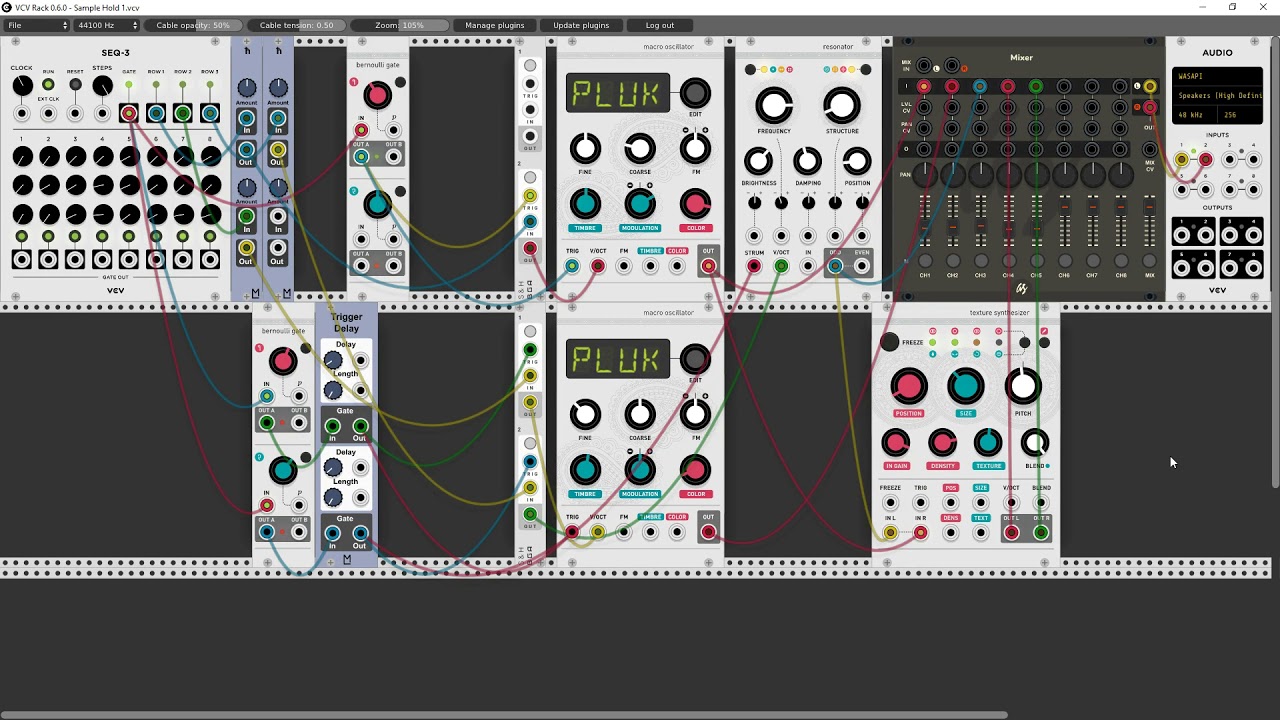Screen dimensions: 1280x720
Task: Toggle step 8 gate button on SEQ-3
Action: pos(211,237)
